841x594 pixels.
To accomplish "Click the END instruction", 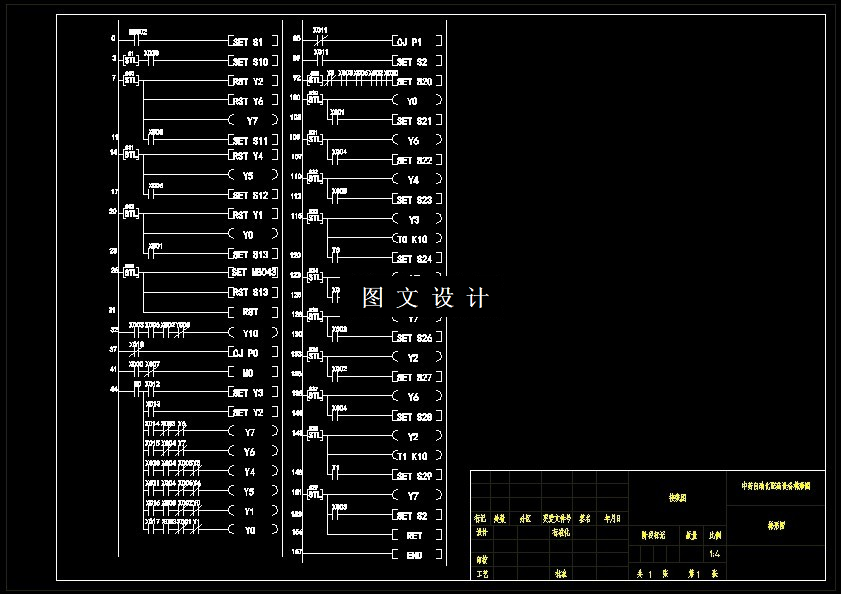I will click(417, 555).
